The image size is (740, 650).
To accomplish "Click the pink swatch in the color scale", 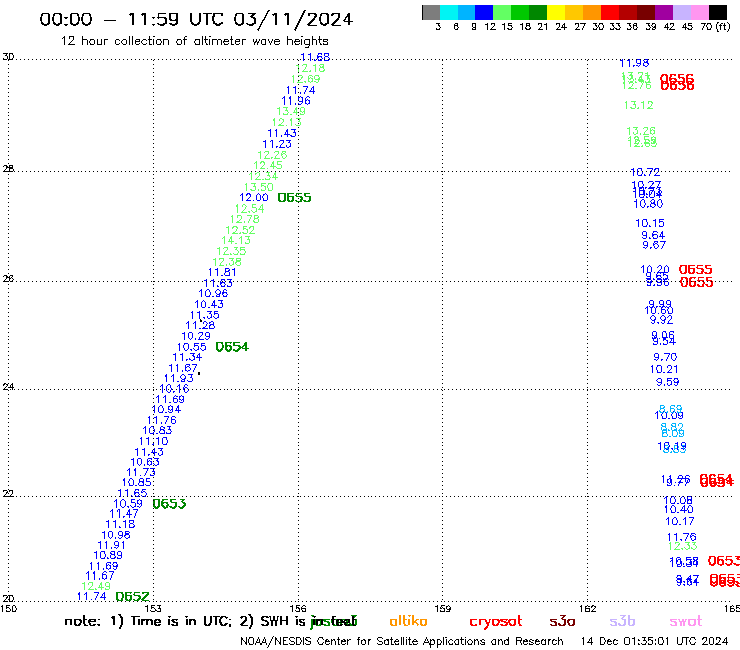I will [x=699, y=12].
